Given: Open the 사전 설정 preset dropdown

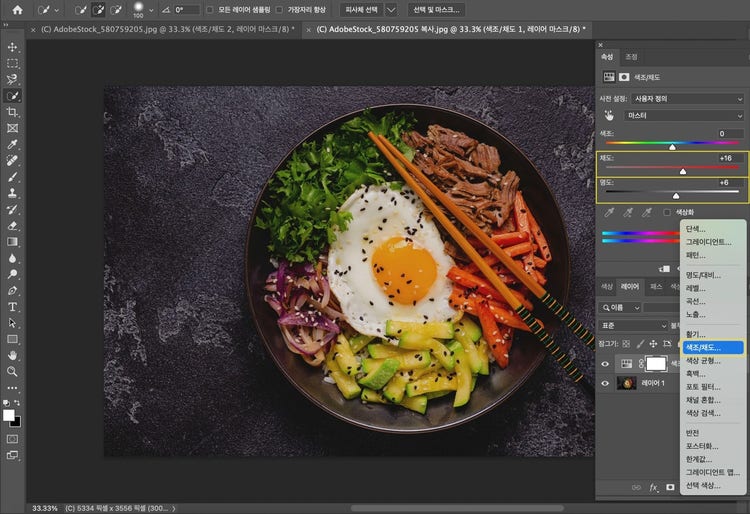Looking at the screenshot, I should point(686,99).
